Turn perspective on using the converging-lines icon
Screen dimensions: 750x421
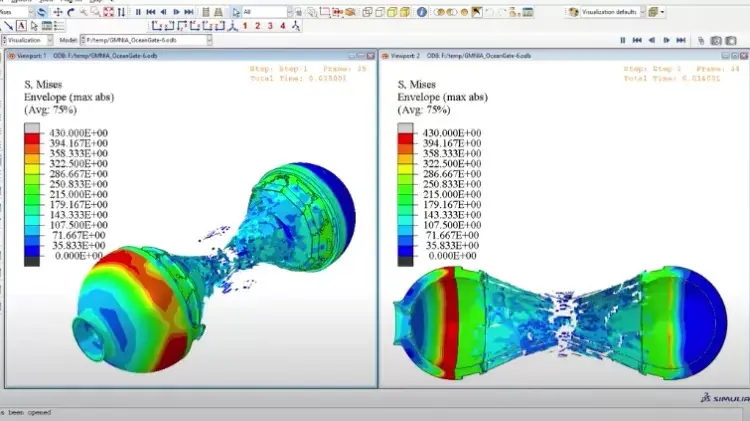pyautogui.click(x=218, y=12)
